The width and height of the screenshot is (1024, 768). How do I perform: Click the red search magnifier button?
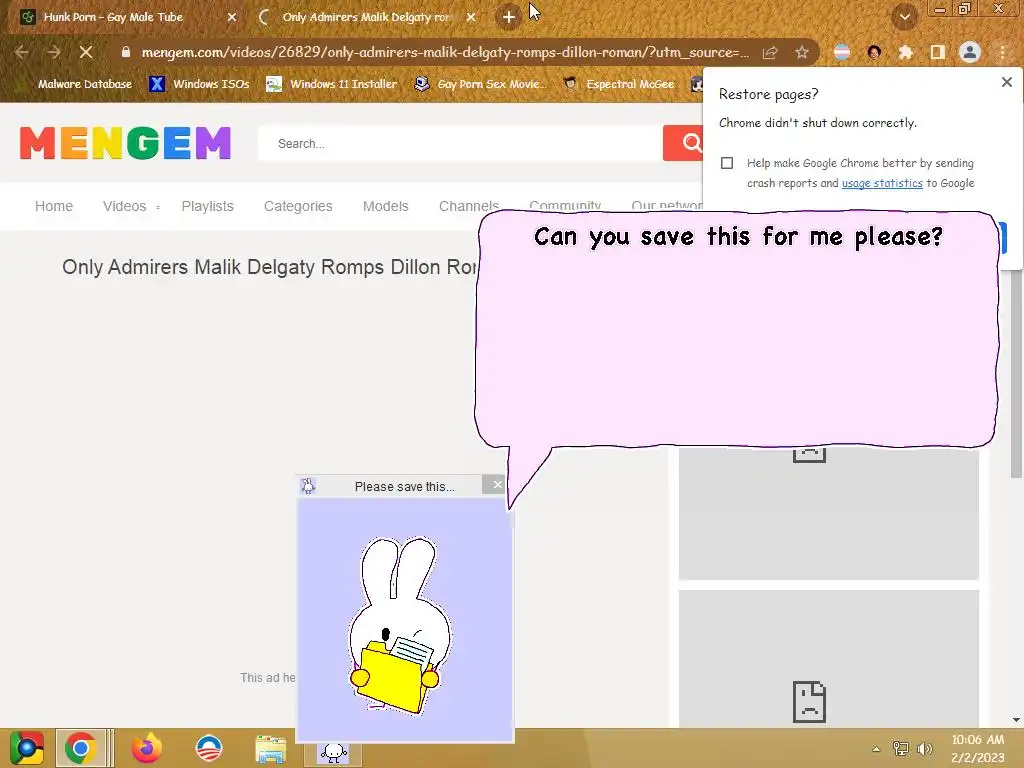click(683, 143)
